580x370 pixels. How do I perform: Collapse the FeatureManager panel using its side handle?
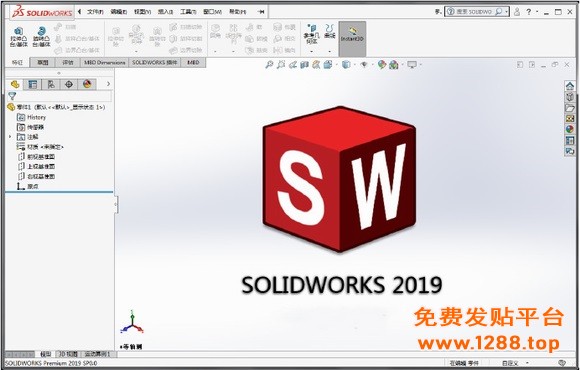click(x=116, y=204)
